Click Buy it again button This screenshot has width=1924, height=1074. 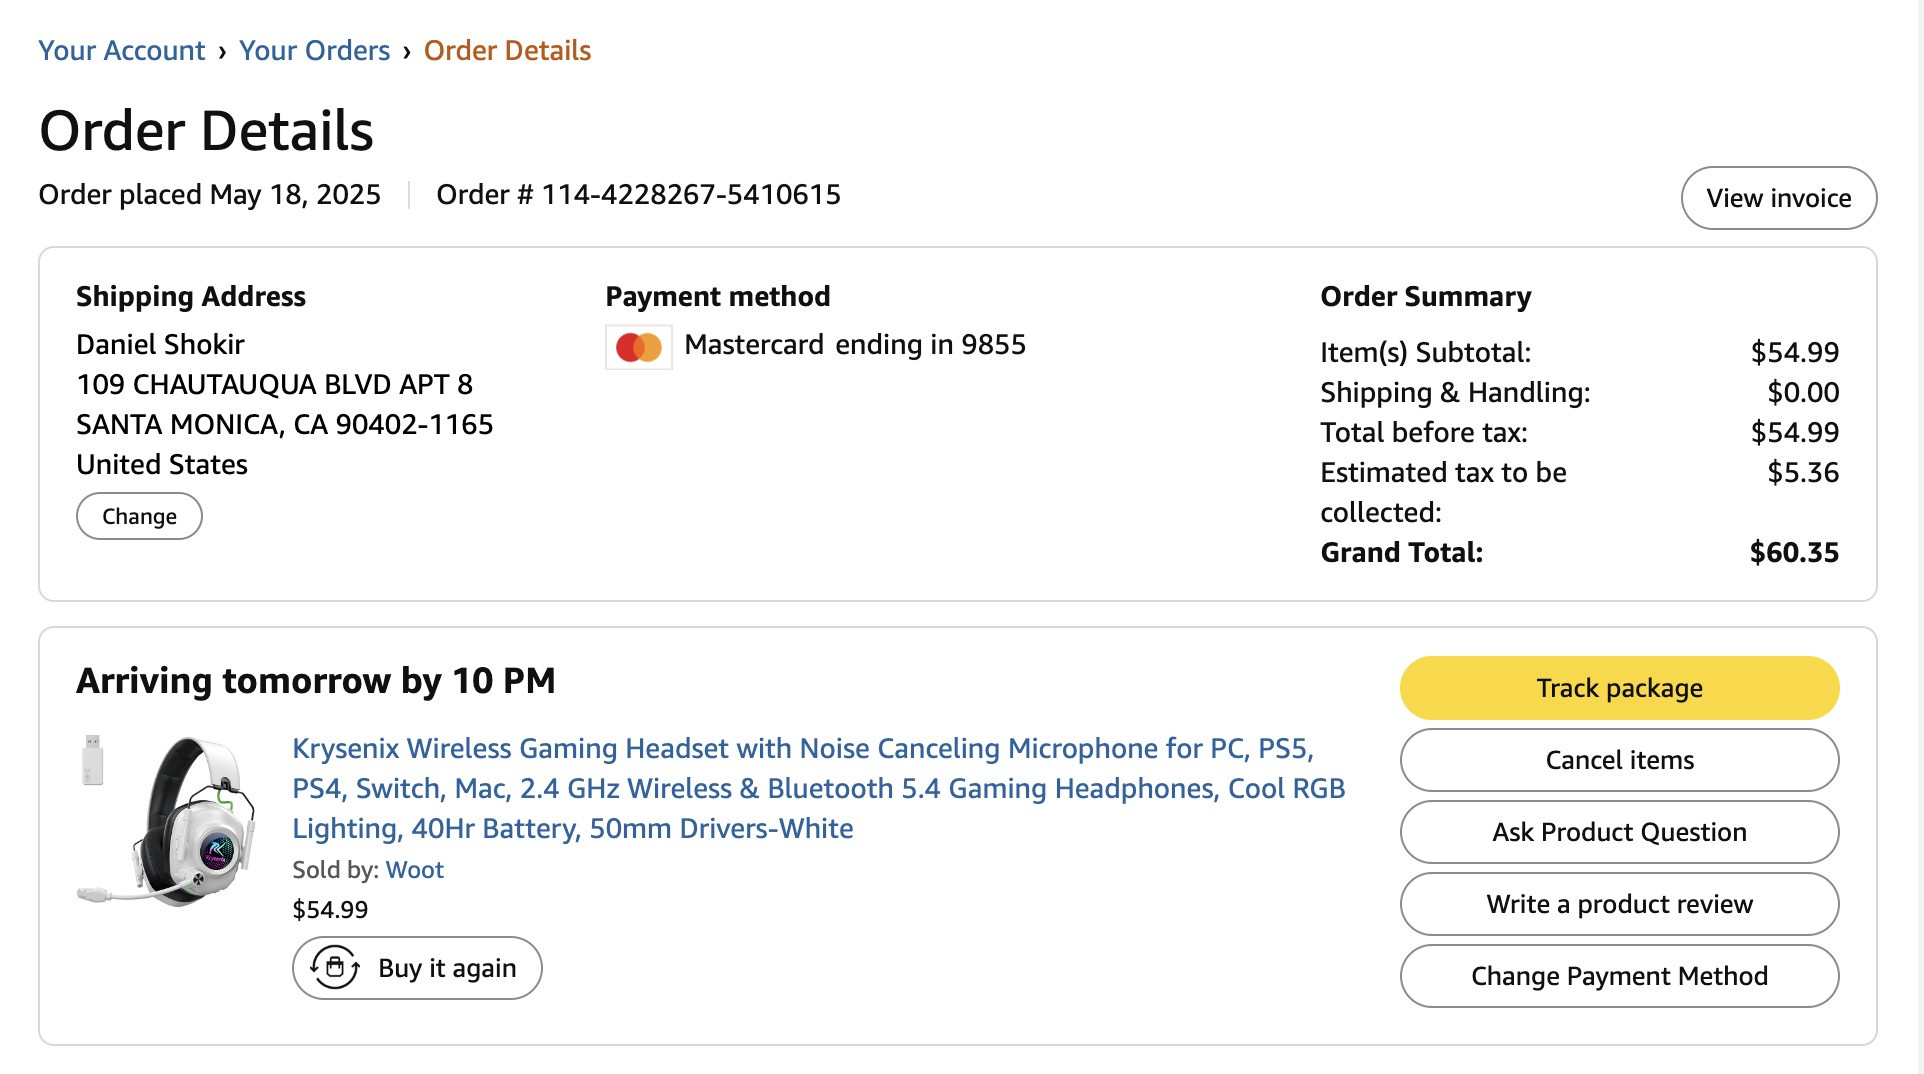coord(417,968)
